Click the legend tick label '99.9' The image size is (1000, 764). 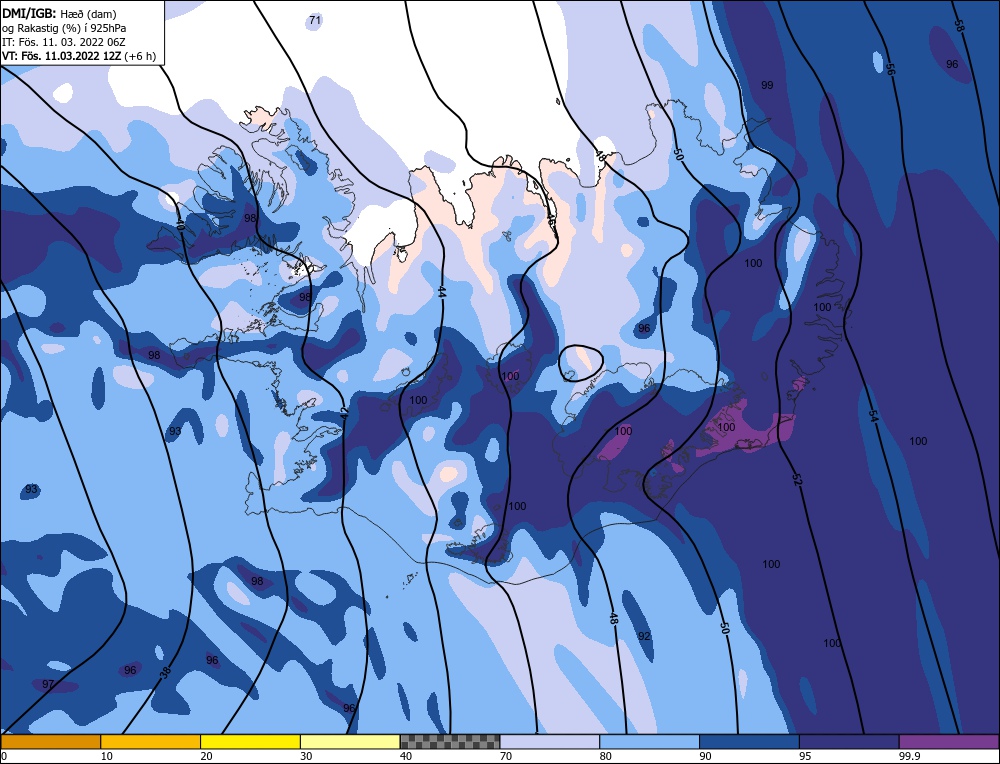click(909, 757)
